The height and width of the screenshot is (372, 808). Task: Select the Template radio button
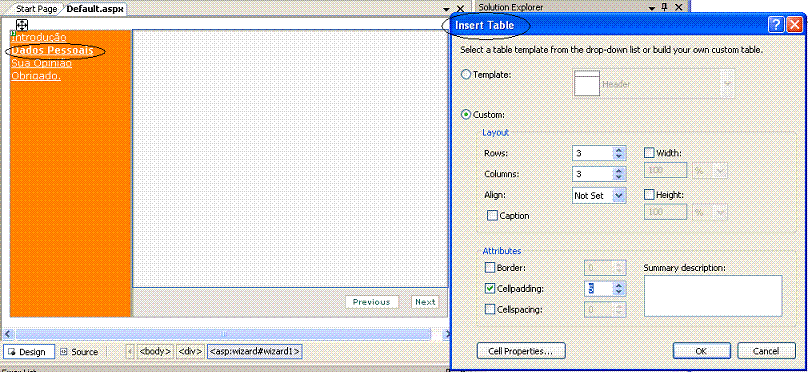465,75
